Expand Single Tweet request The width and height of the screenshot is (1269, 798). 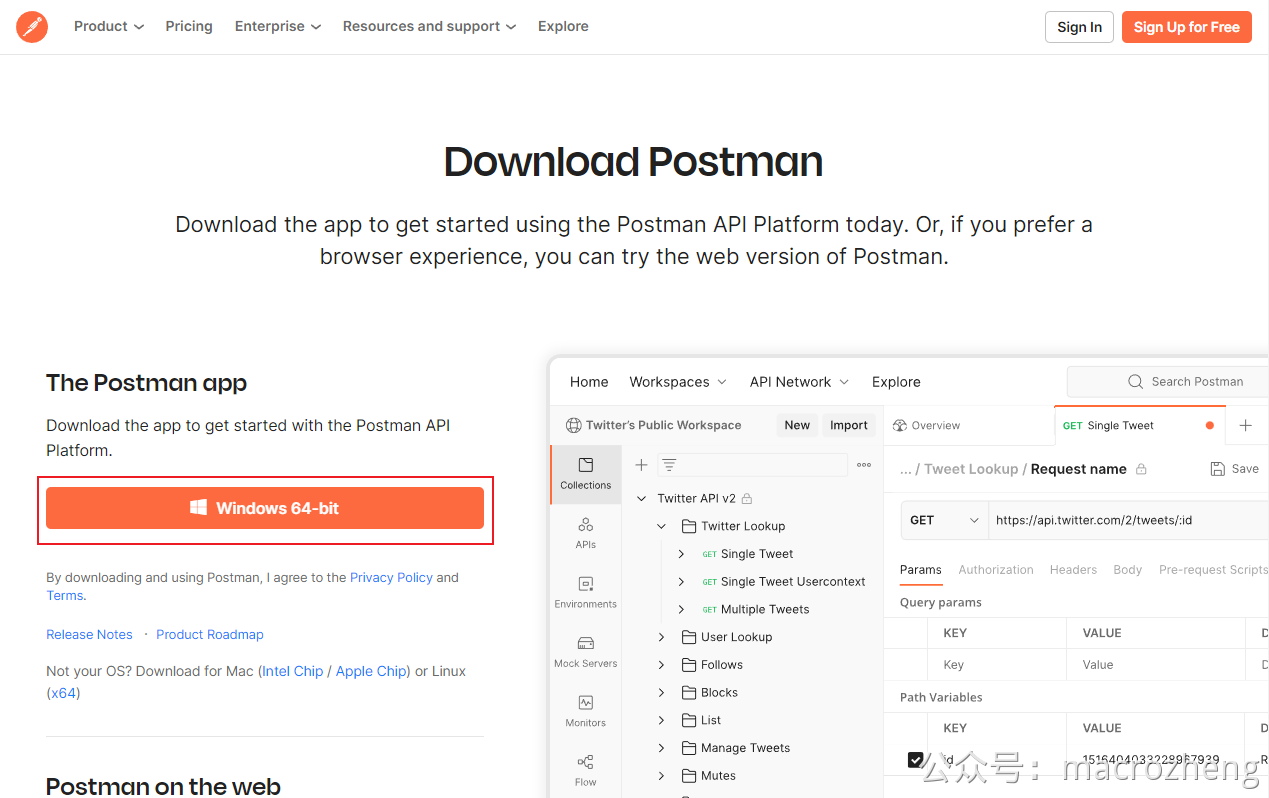681,554
